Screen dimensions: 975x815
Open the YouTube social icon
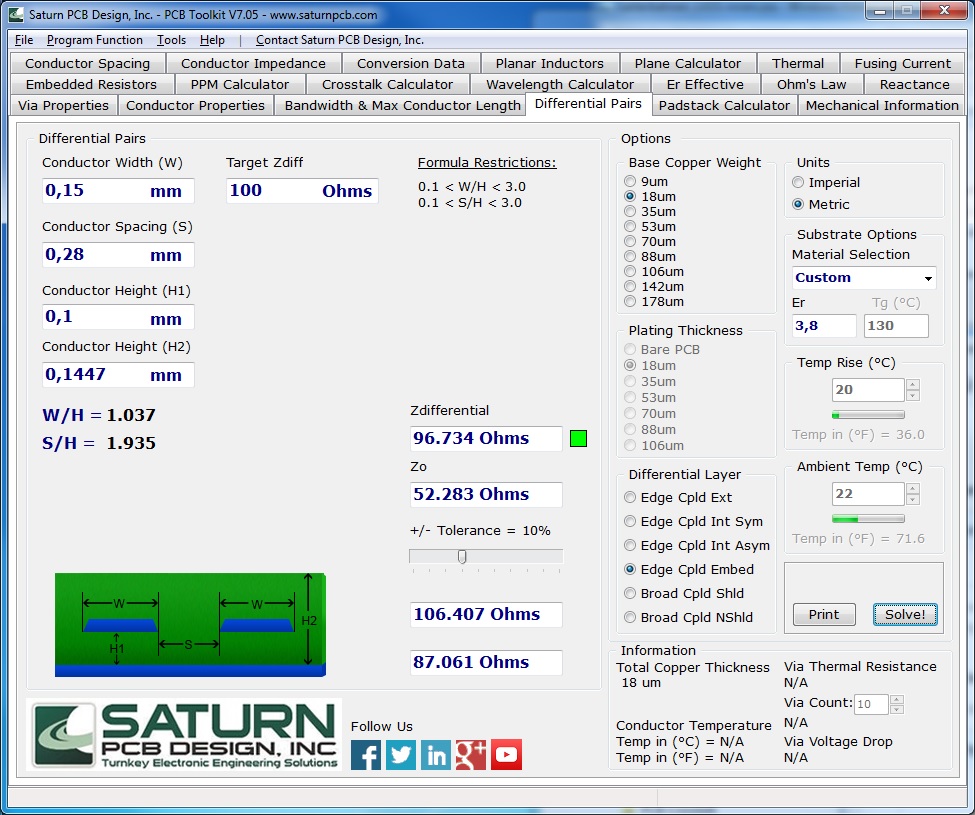click(x=506, y=755)
